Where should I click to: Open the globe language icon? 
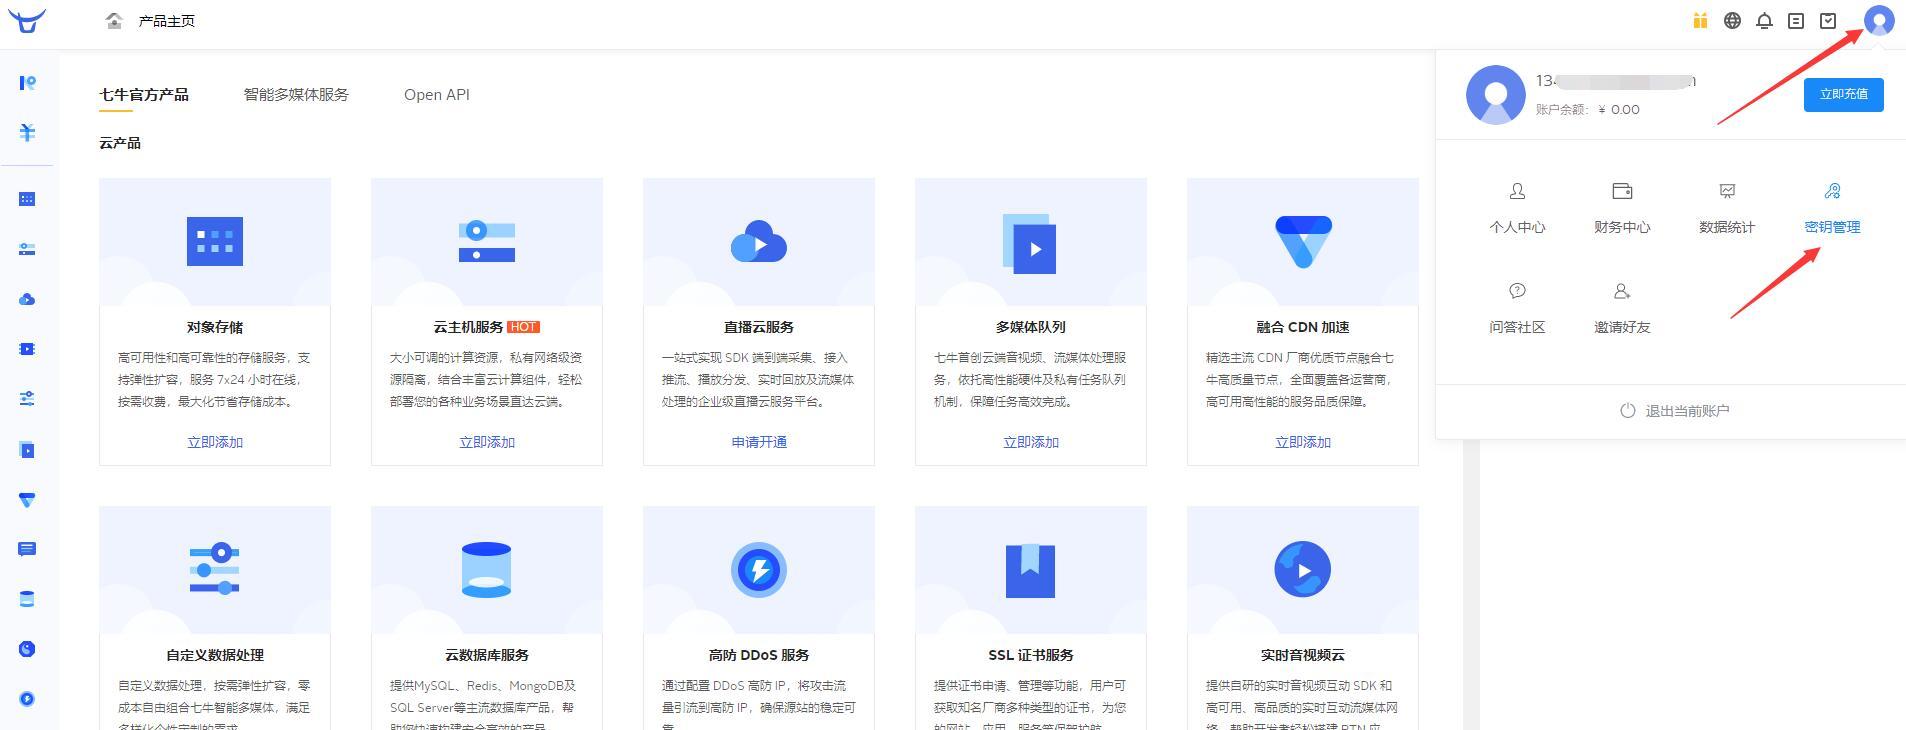click(1732, 21)
